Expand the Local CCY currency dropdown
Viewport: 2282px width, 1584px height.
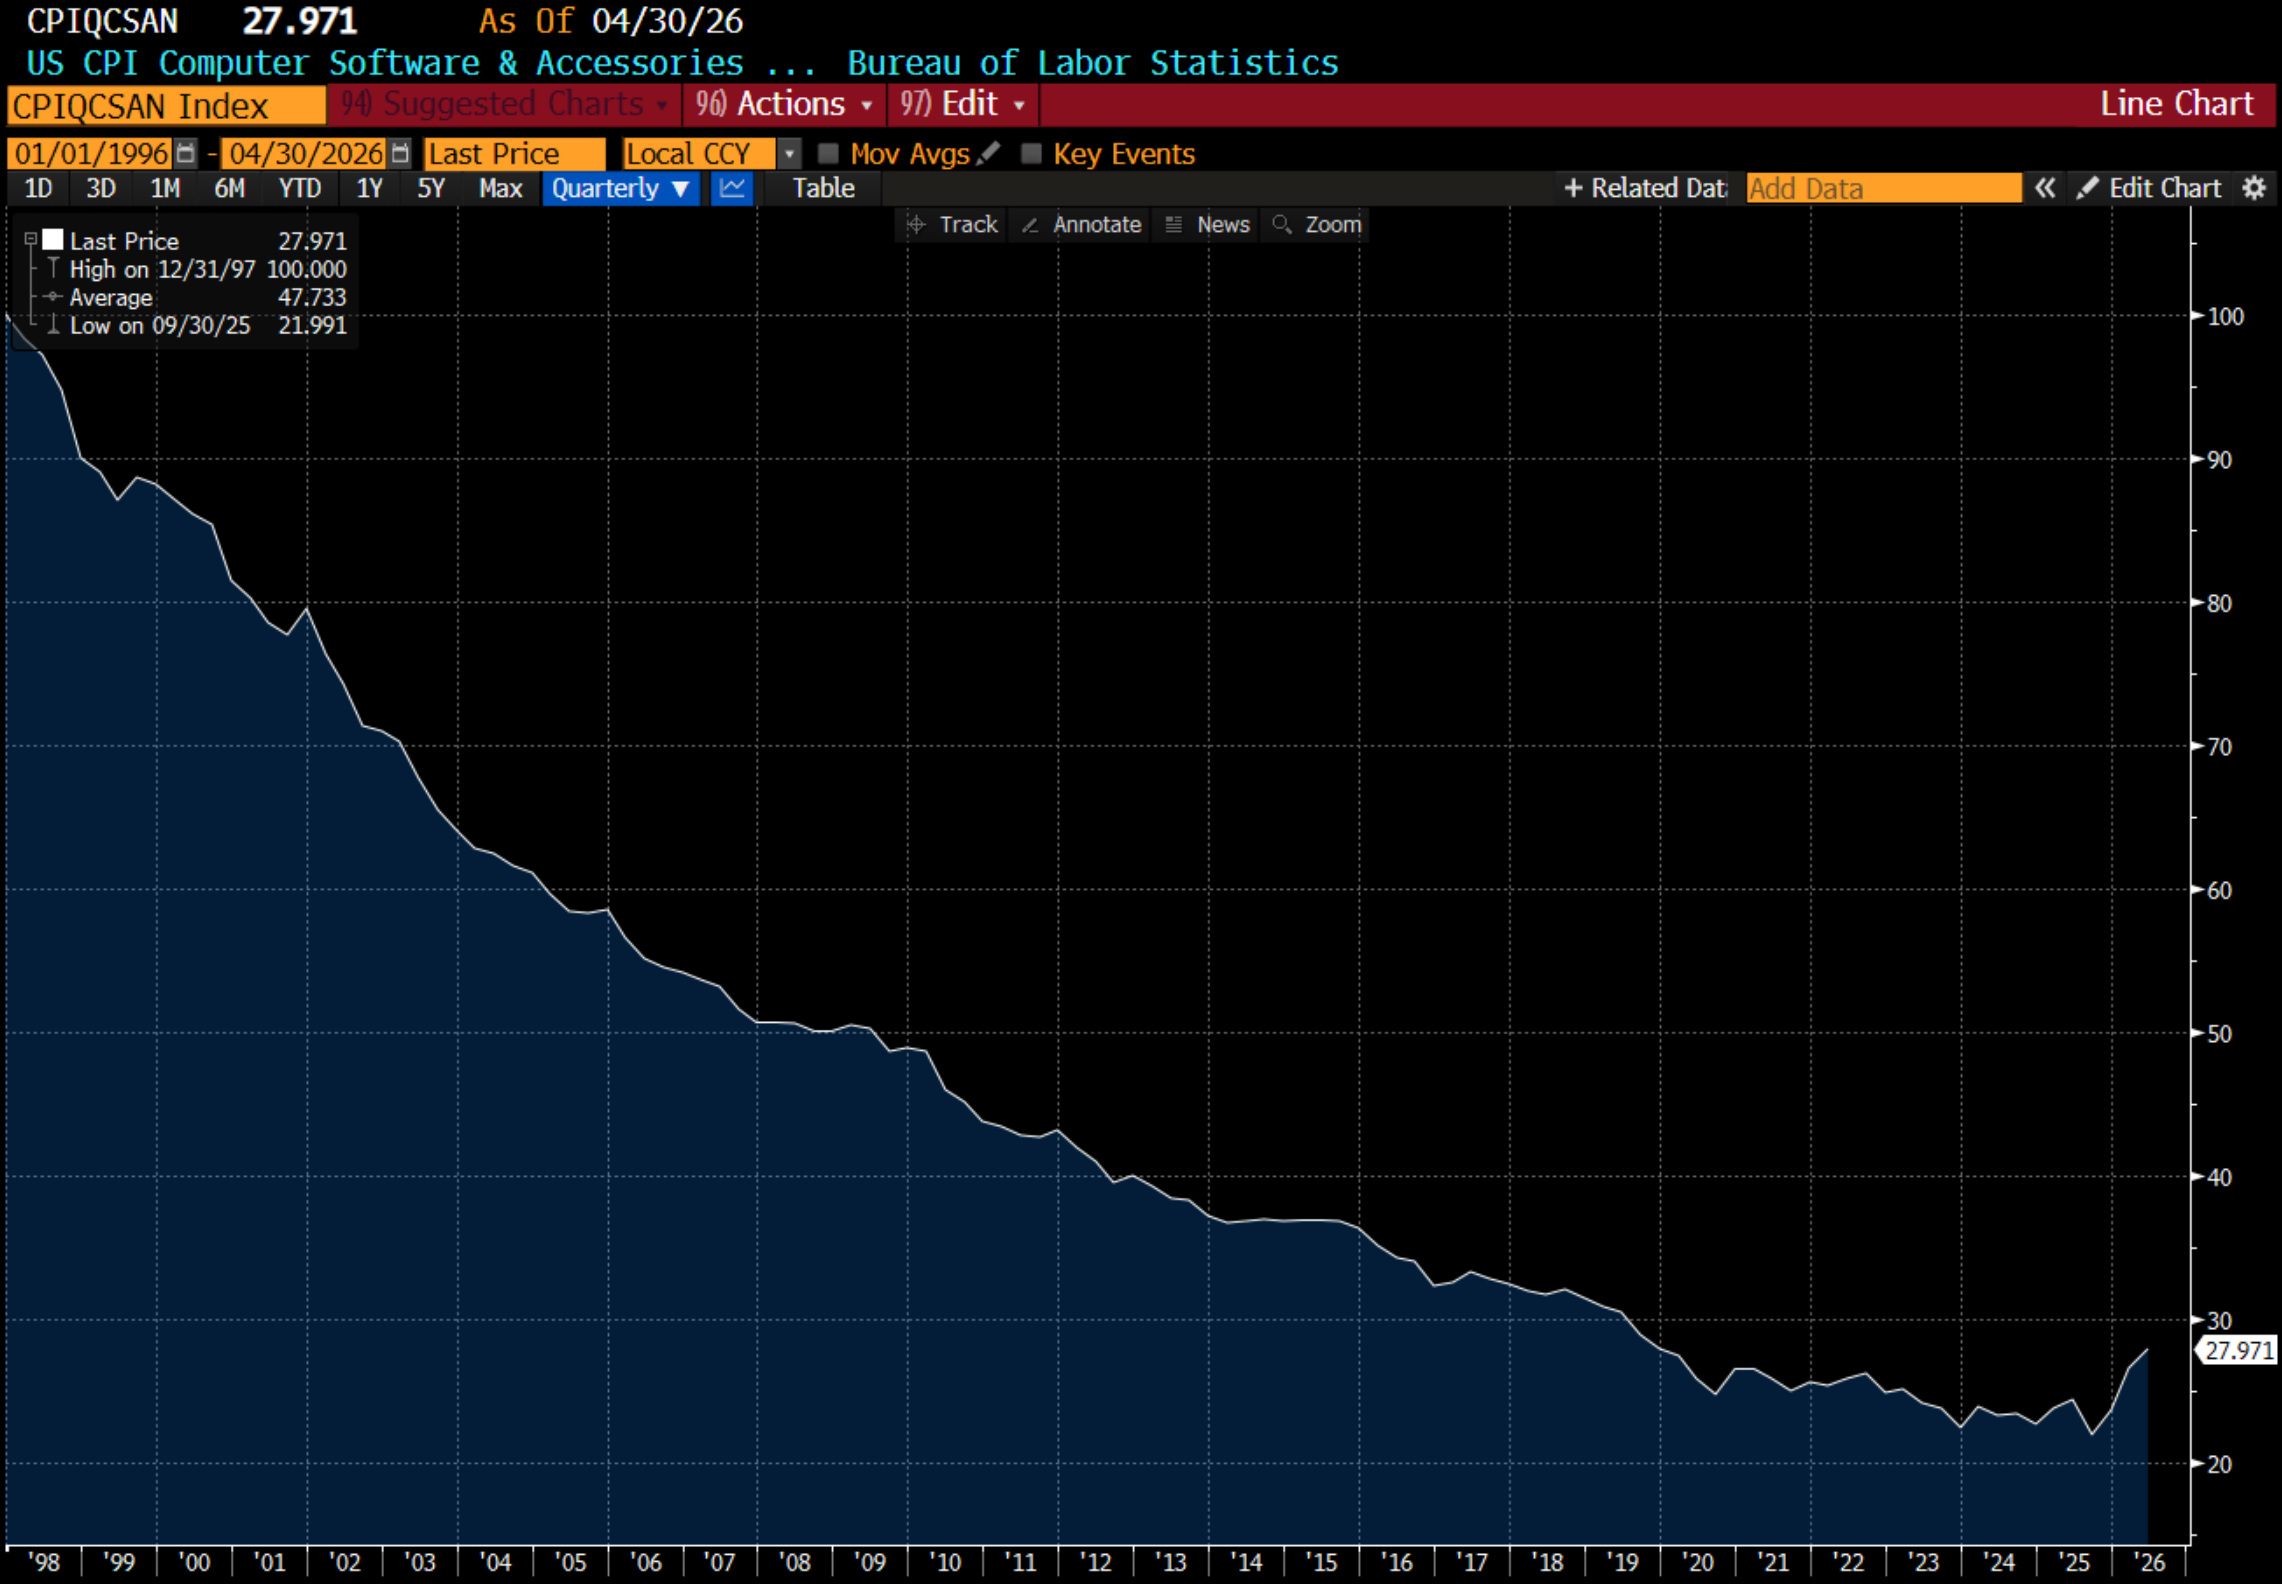789,153
